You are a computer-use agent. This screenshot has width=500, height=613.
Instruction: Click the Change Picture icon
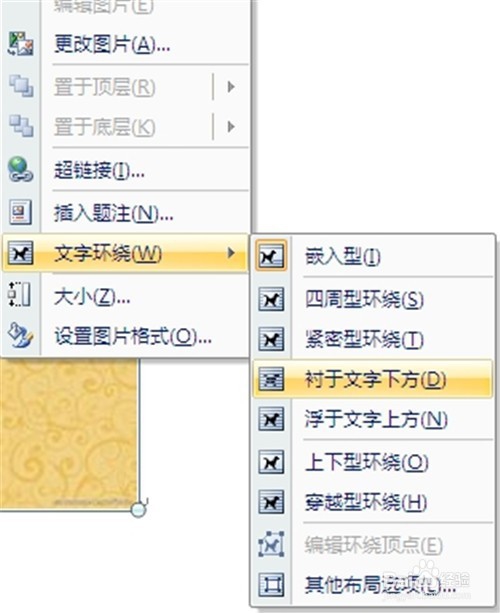(x=20, y=44)
